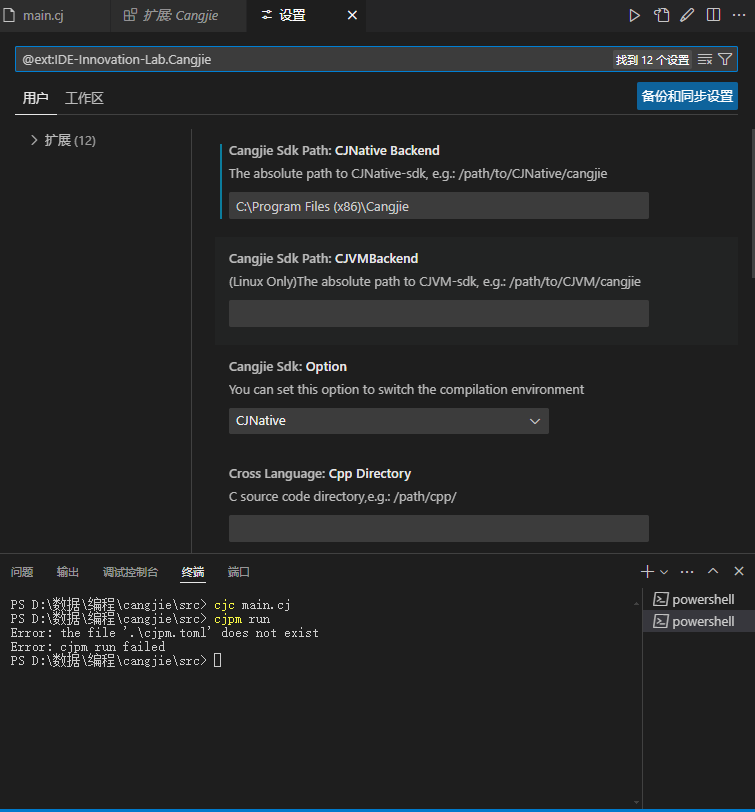
Task: Run the Cangjie program with play icon
Action: [634, 15]
